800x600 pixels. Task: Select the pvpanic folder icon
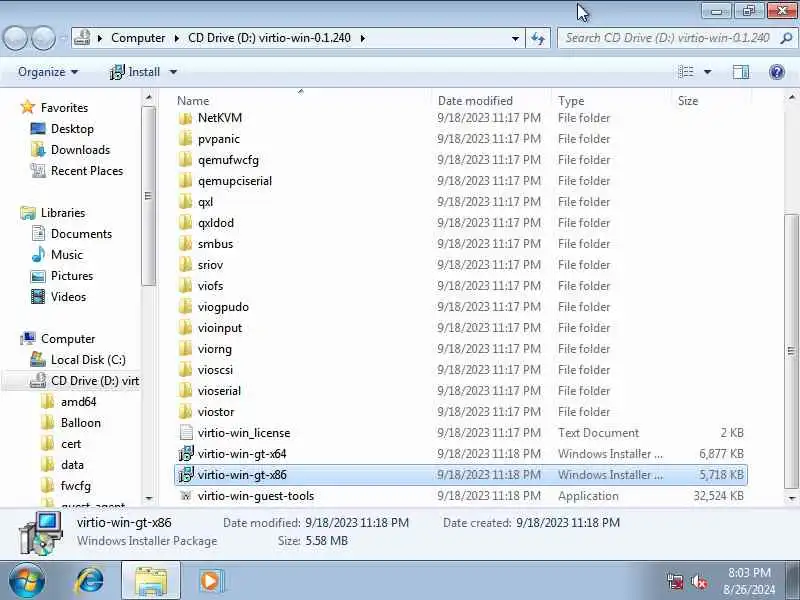186,139
